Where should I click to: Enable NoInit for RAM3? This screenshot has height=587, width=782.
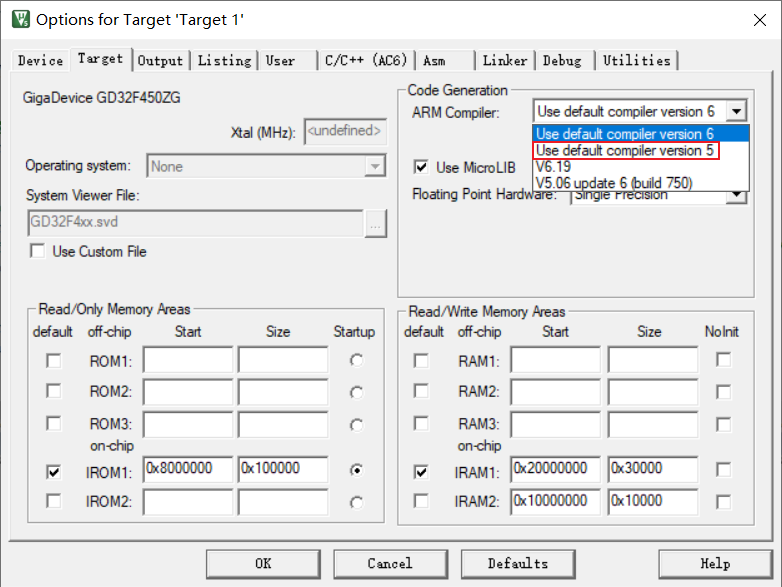click(723, 424)
